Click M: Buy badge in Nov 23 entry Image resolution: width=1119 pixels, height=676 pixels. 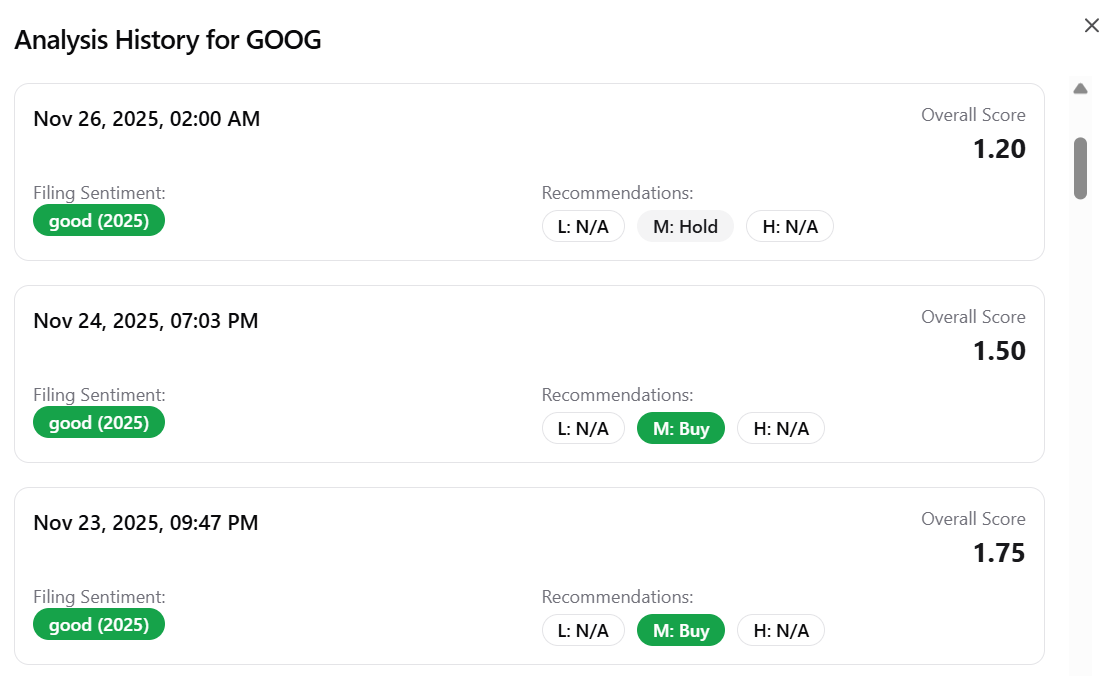(681, 631)
